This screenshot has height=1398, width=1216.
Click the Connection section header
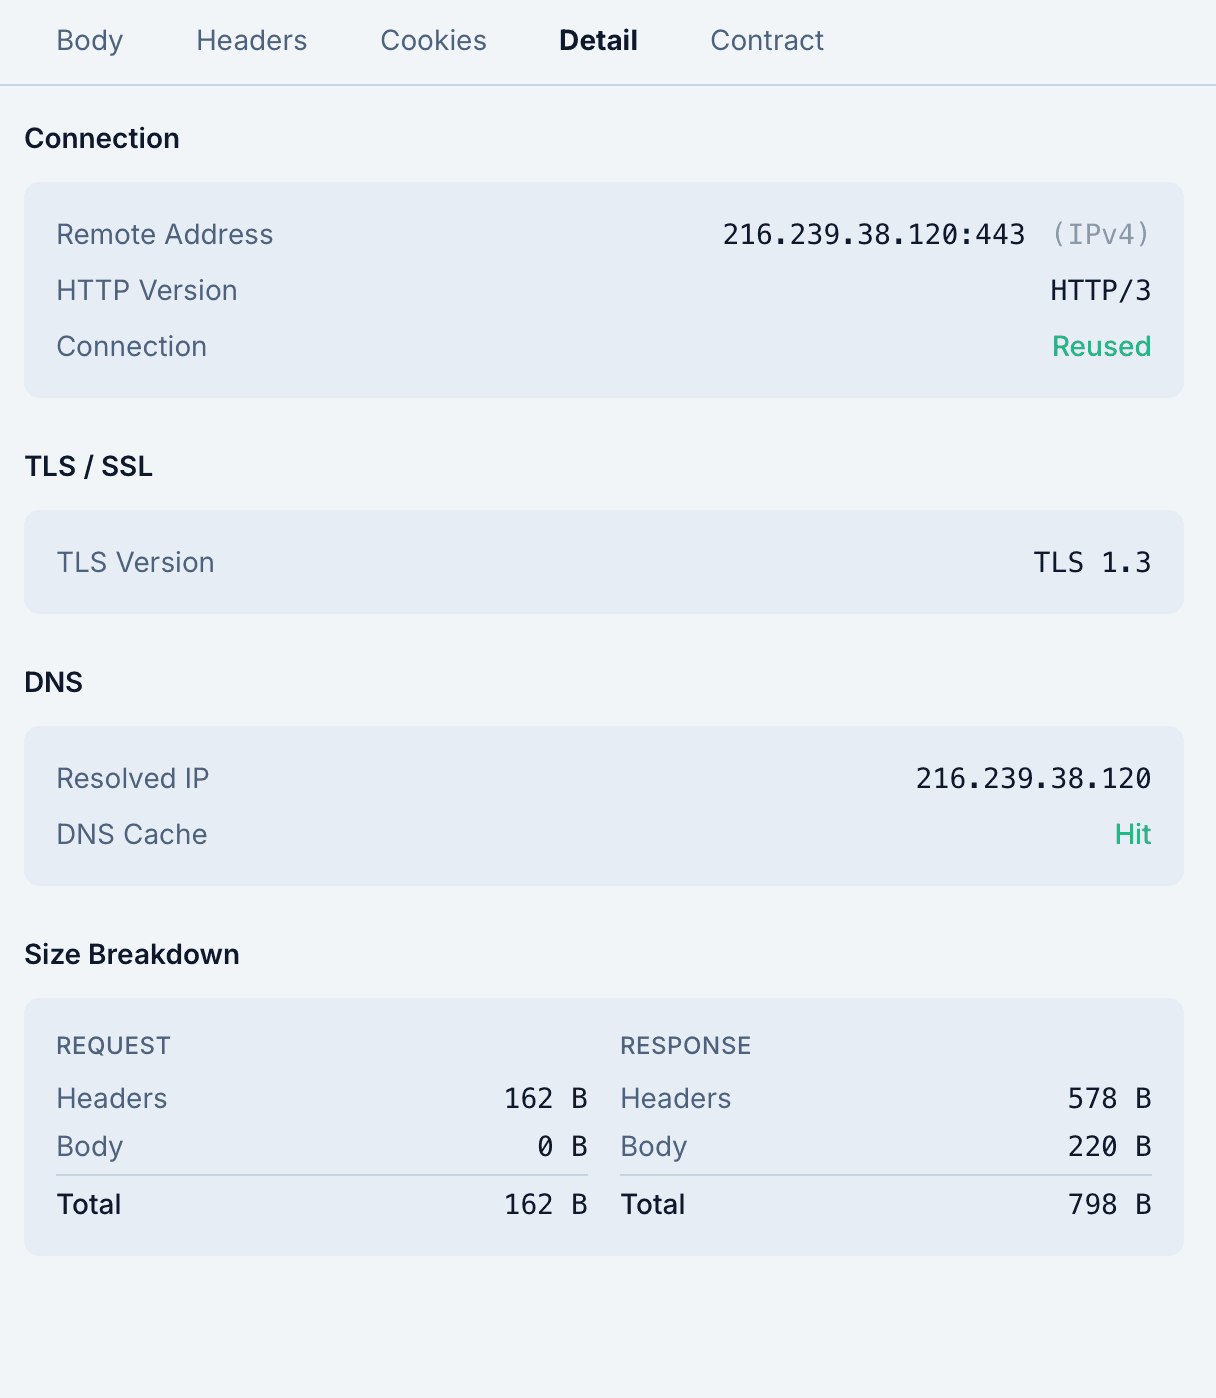102,138
